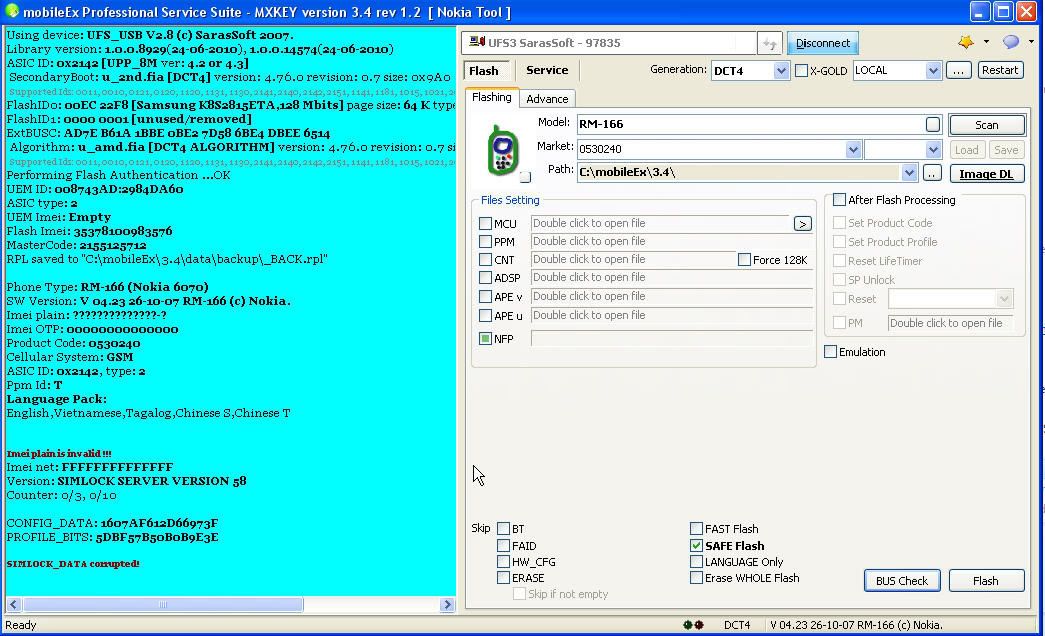Image resolution: width=1045 pixels, height=636 pixels.
Task: Check the PPM file checkbox
Action: point(485,242)
